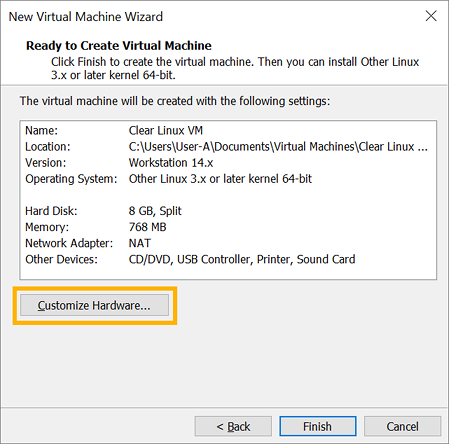
Task: Click the CD/DVD, USB Controller devices list
Action: tap(242, 259)
